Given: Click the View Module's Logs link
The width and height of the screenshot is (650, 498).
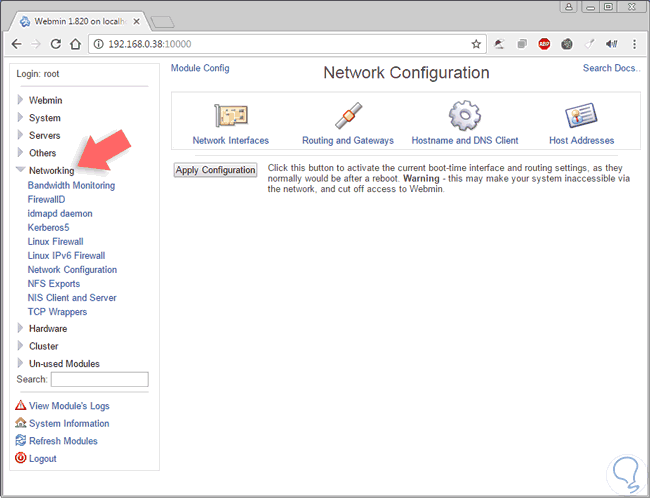Looking at the screenshot, I should [x=69, y=406].
